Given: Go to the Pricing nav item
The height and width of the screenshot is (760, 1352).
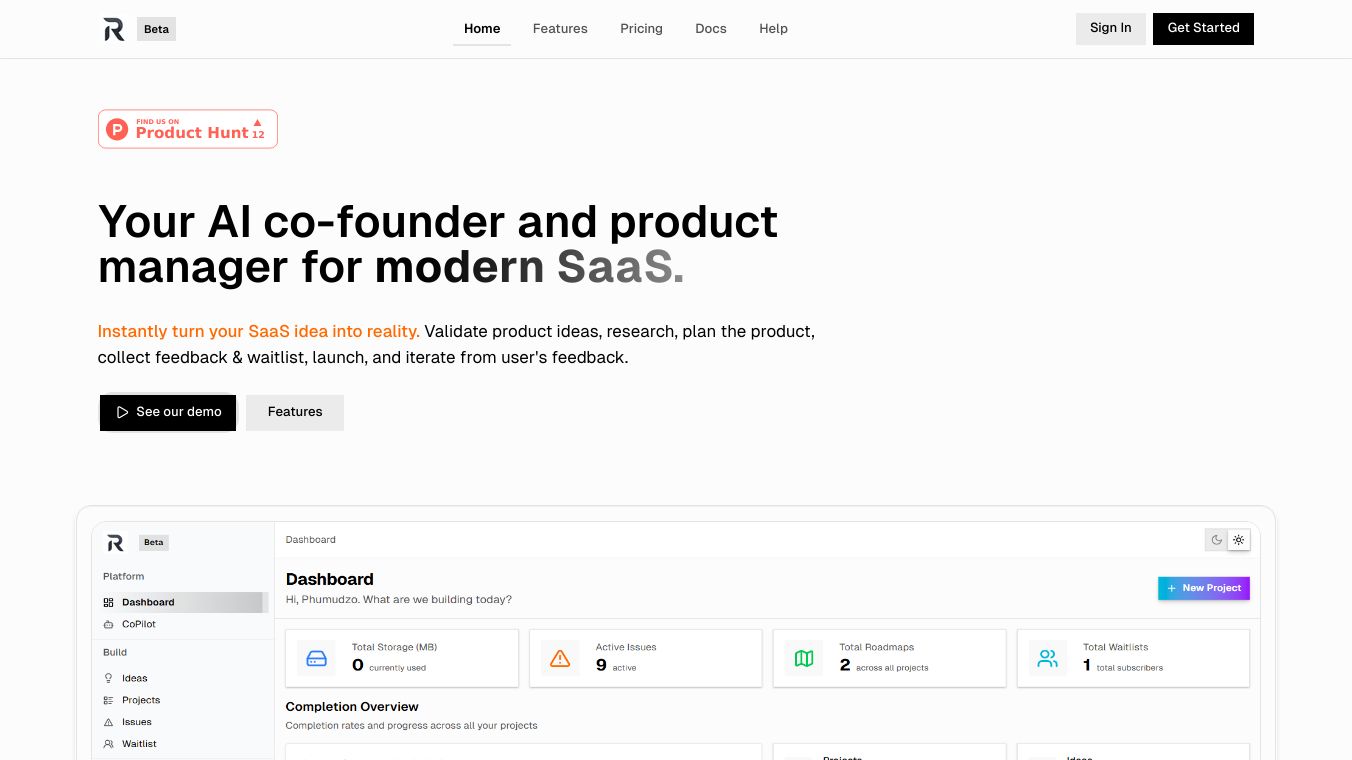Looking at the screenshot, I should (x=641, y=29).
